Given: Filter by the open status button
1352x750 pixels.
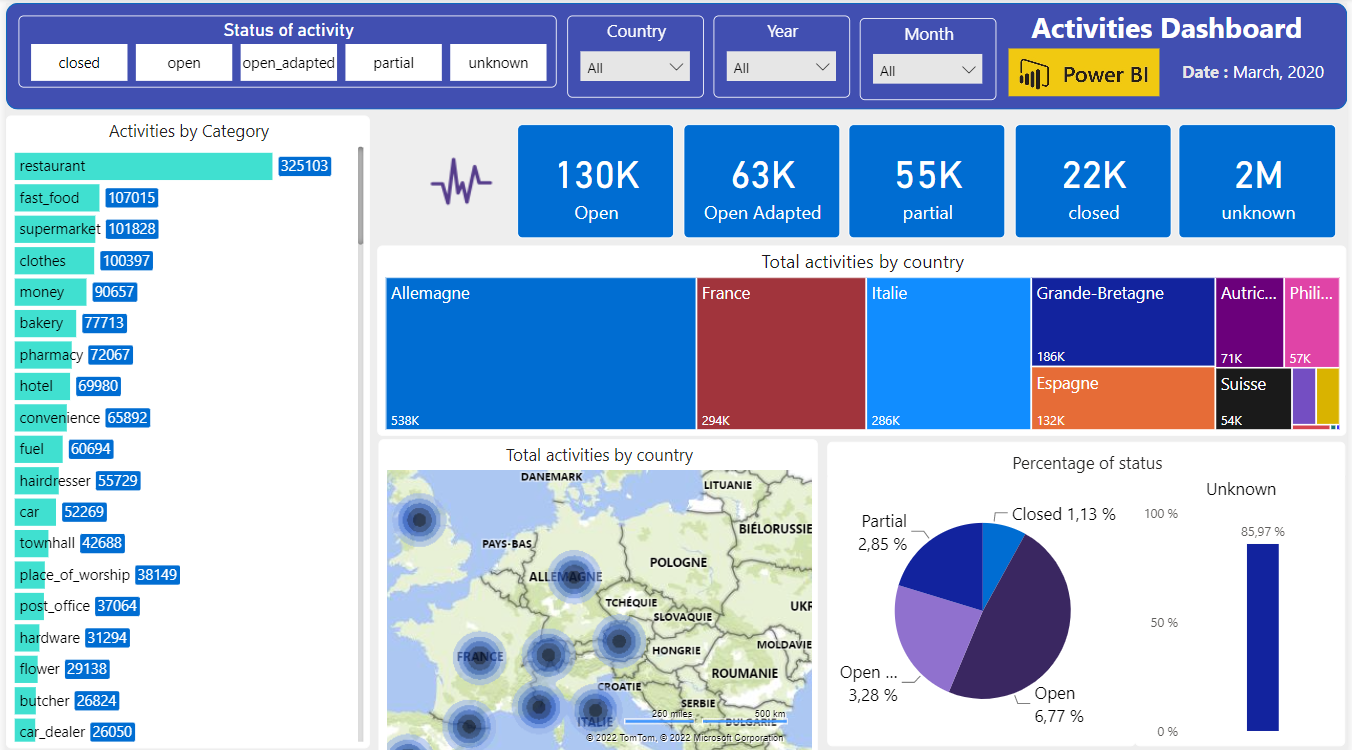Looking at the screenshot, I should (184, 63).
